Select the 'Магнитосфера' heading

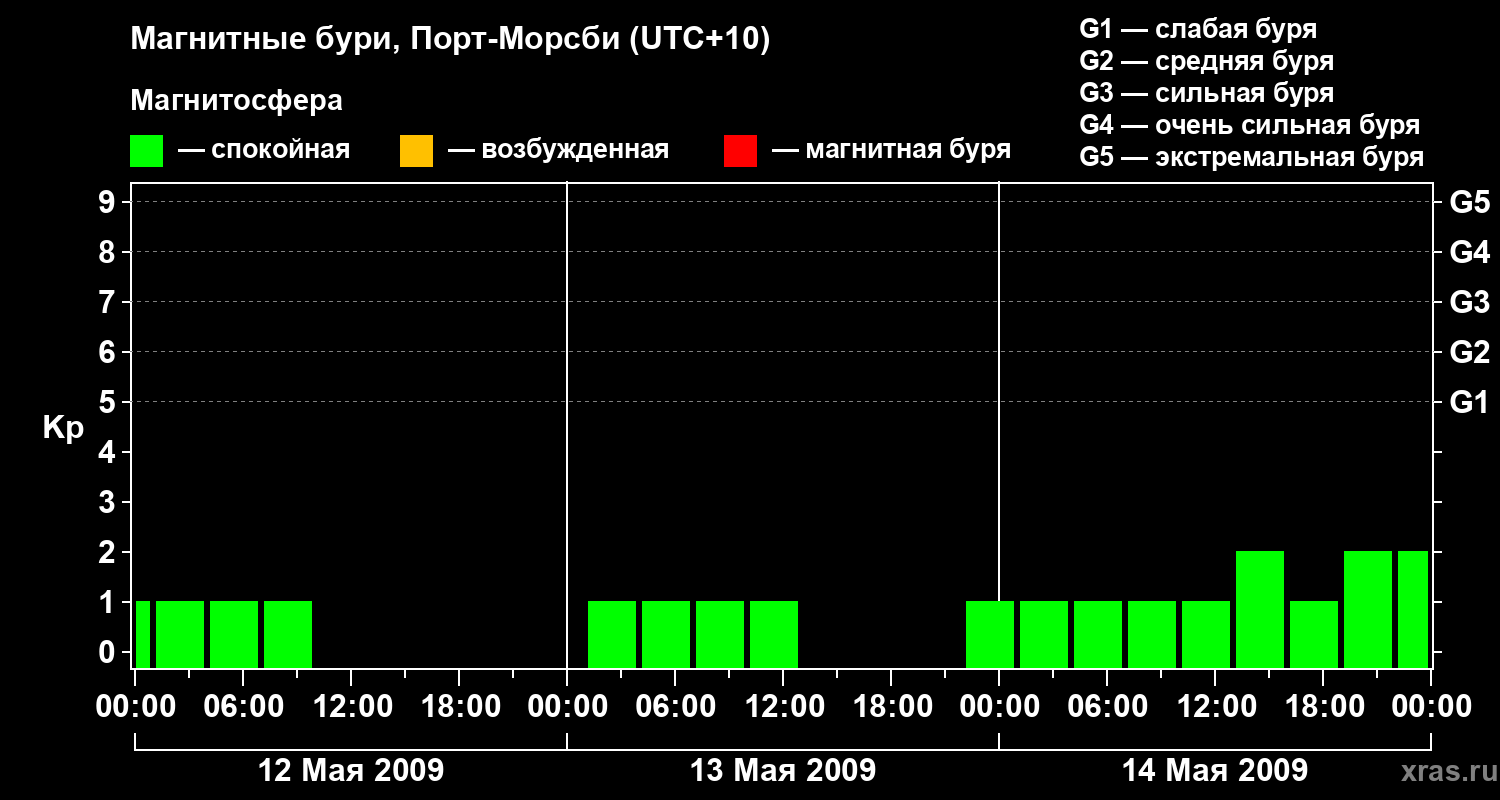pos(236,101)
